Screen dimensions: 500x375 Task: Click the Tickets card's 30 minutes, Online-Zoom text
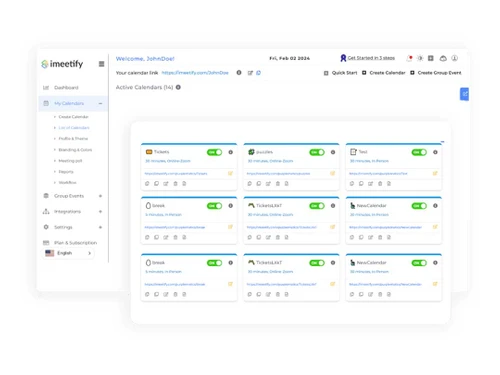[168, 161]
